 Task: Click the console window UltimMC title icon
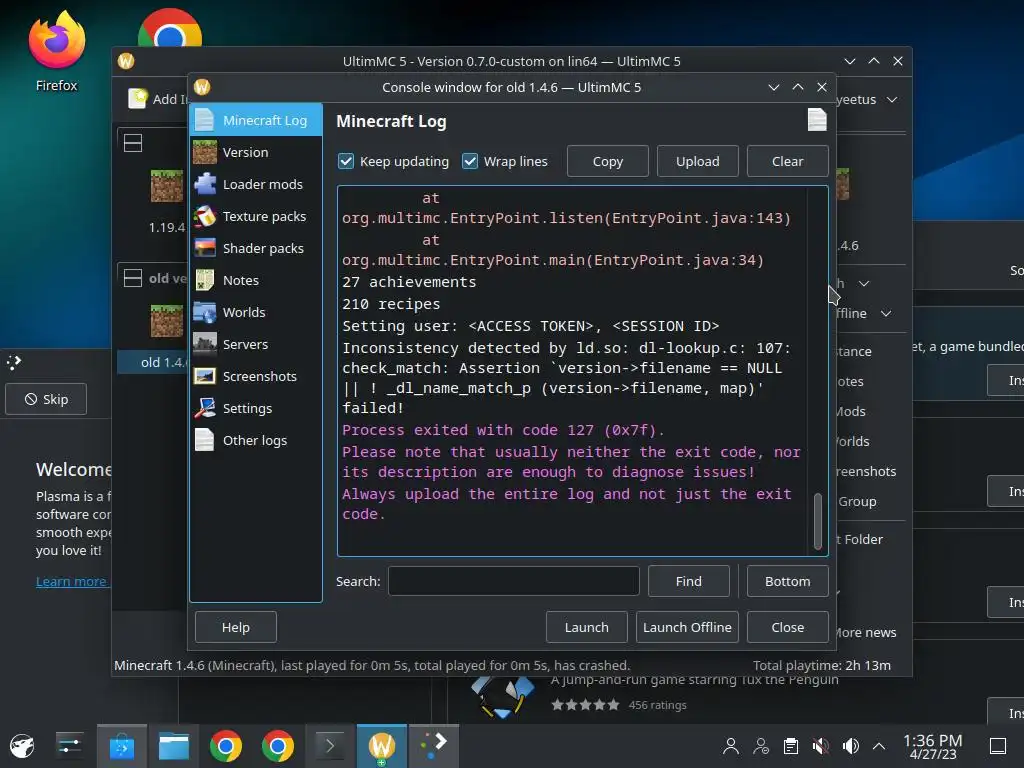tap(202, 87)
